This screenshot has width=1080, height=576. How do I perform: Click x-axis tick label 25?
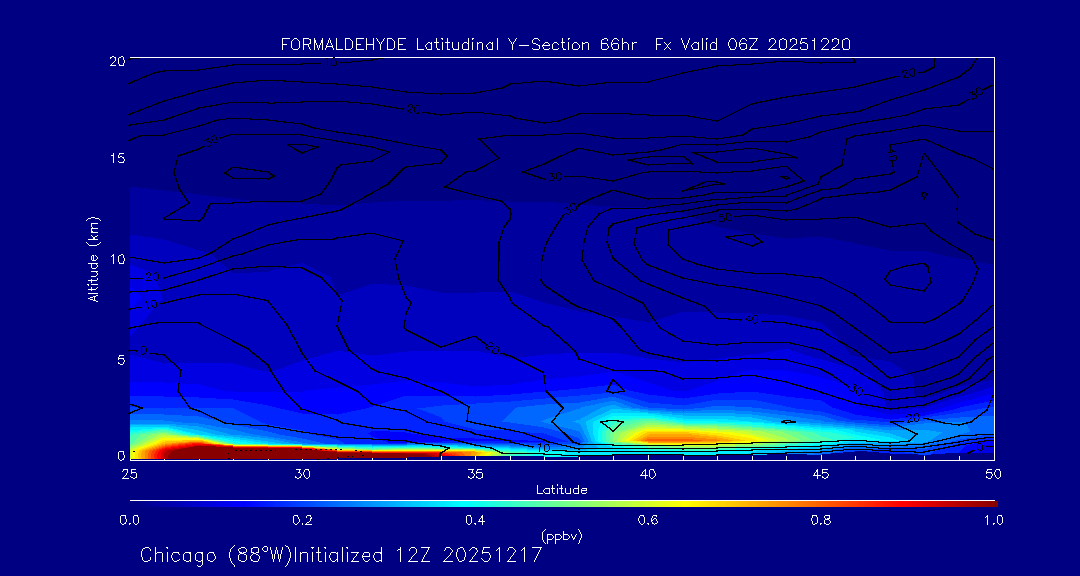tap(129, 474)
